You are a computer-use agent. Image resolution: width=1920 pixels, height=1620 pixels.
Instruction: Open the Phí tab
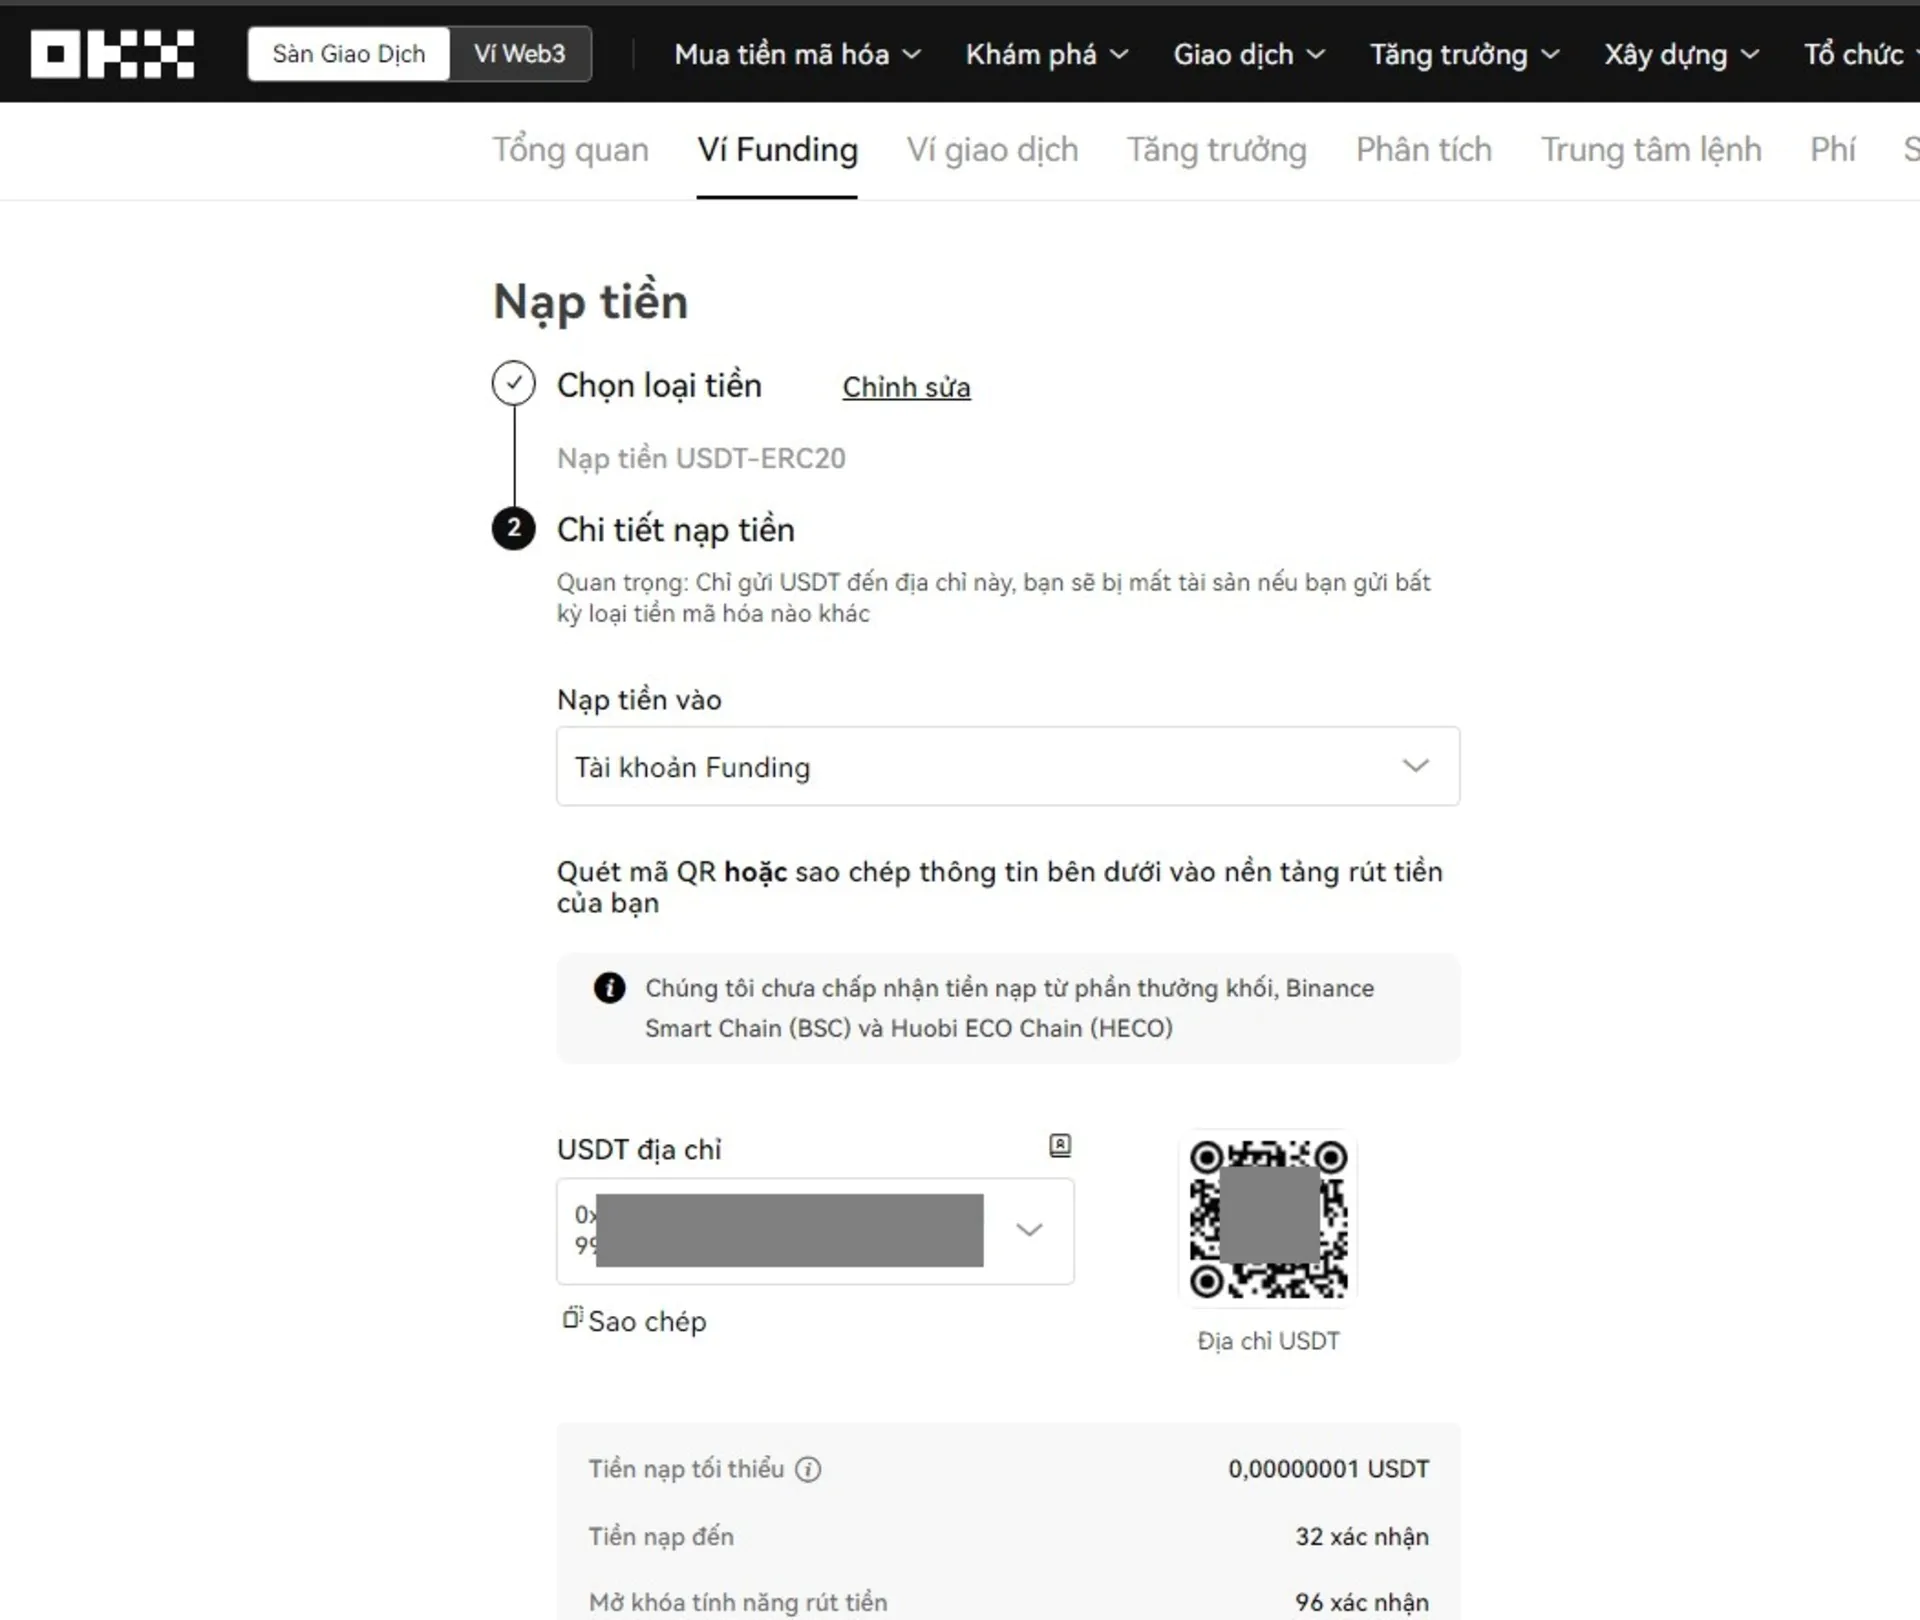(1833, 150)
